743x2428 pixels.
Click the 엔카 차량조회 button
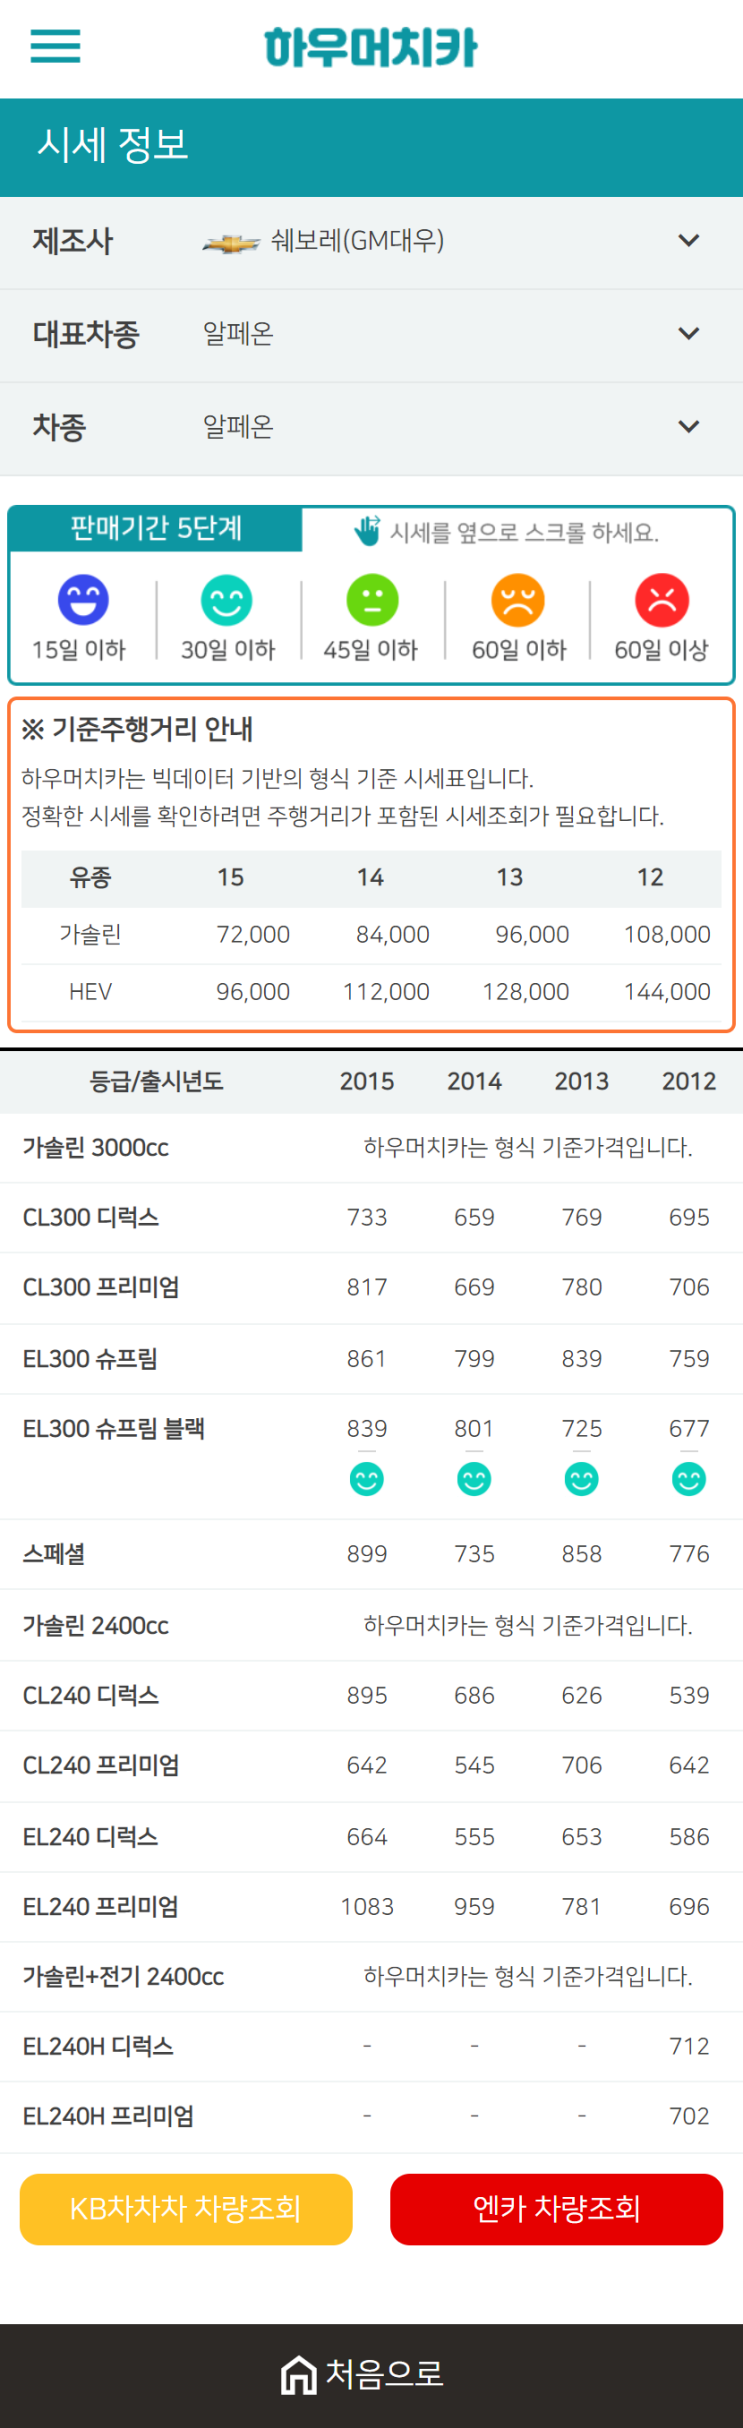point(556,2209)
